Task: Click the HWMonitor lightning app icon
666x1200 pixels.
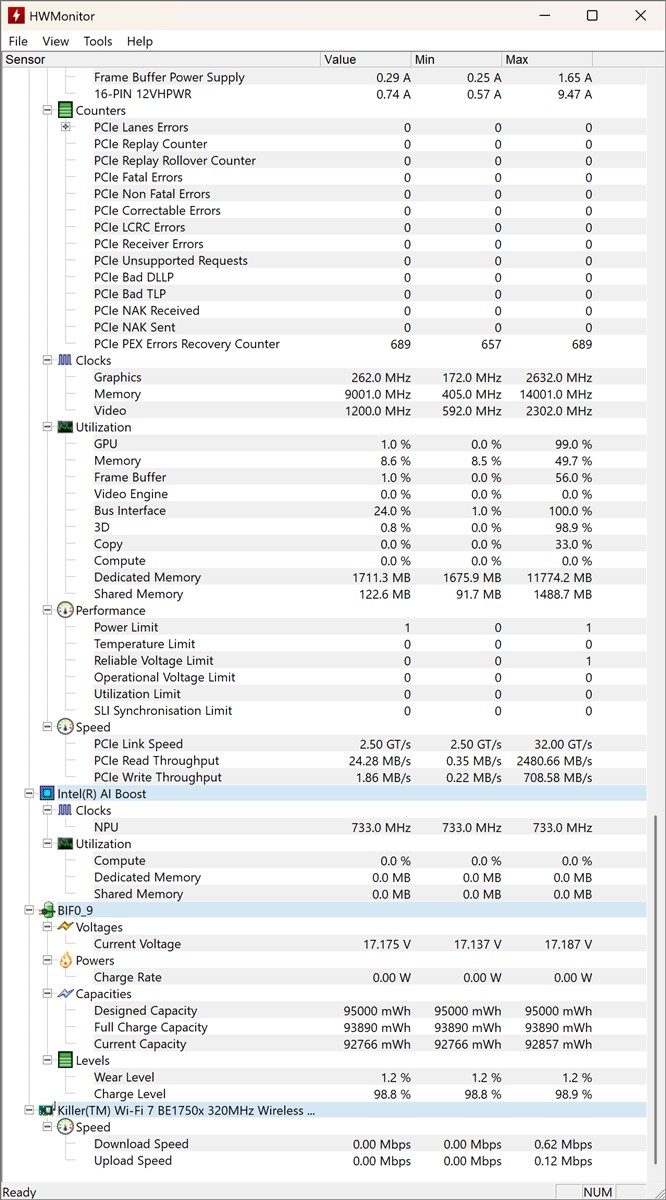Action: pyautogui.click(x=16, y=15)
